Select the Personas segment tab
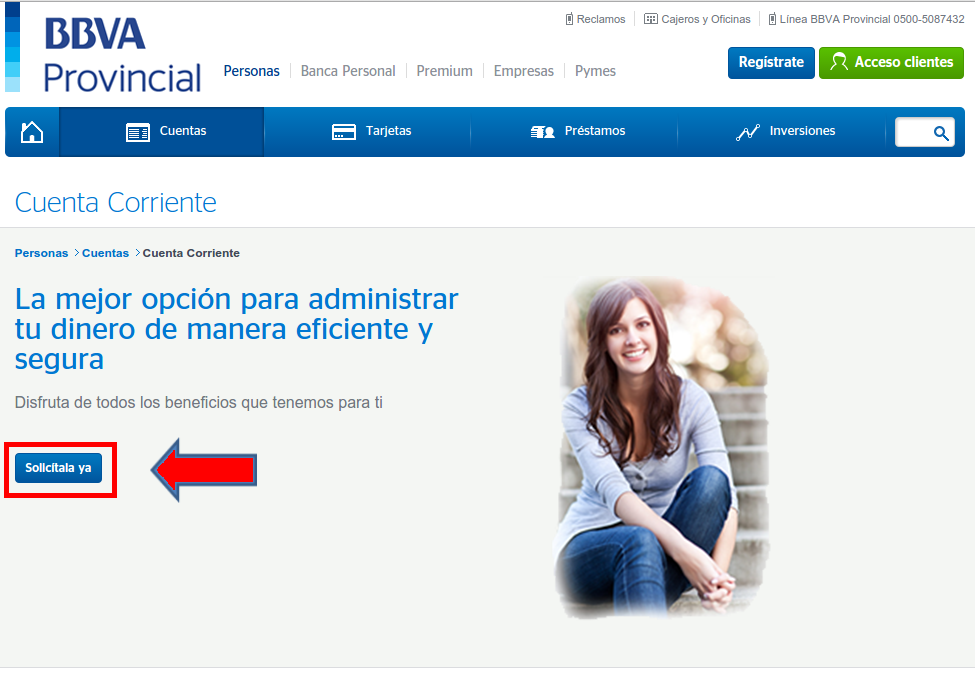 pyautogui.click(x=251, y=71)
